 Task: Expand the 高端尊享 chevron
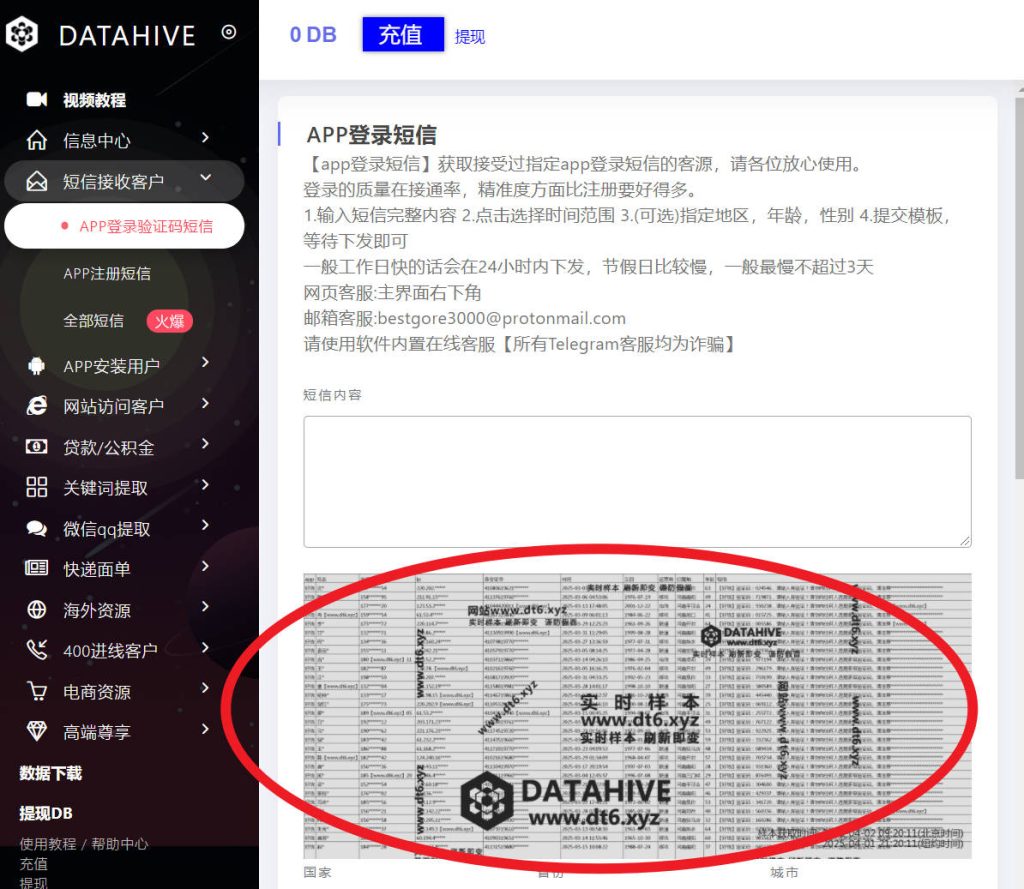(x=205, y=729)
